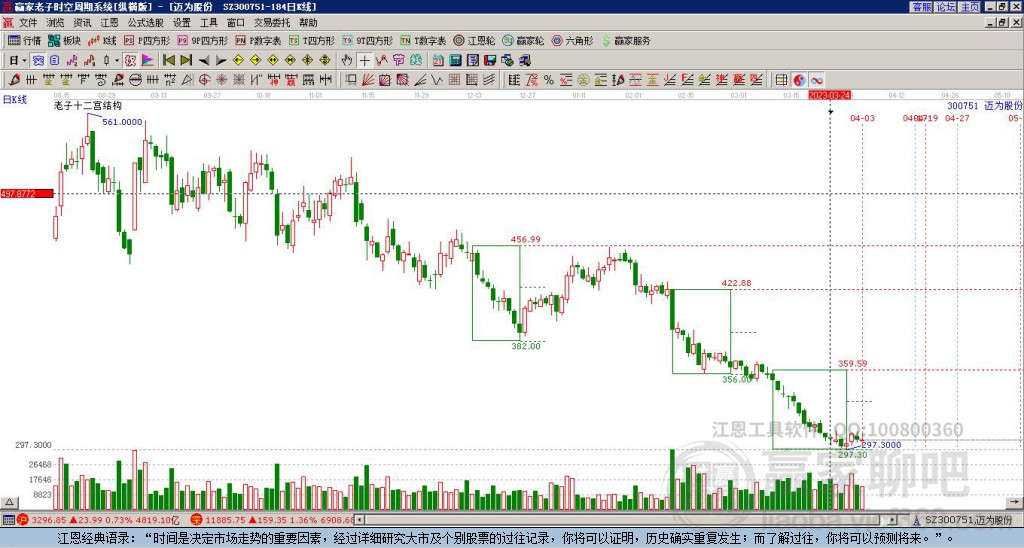Viewport: 1024px width, 548px height.
Task: Open 赢家服务 service page
Action: 626,40
